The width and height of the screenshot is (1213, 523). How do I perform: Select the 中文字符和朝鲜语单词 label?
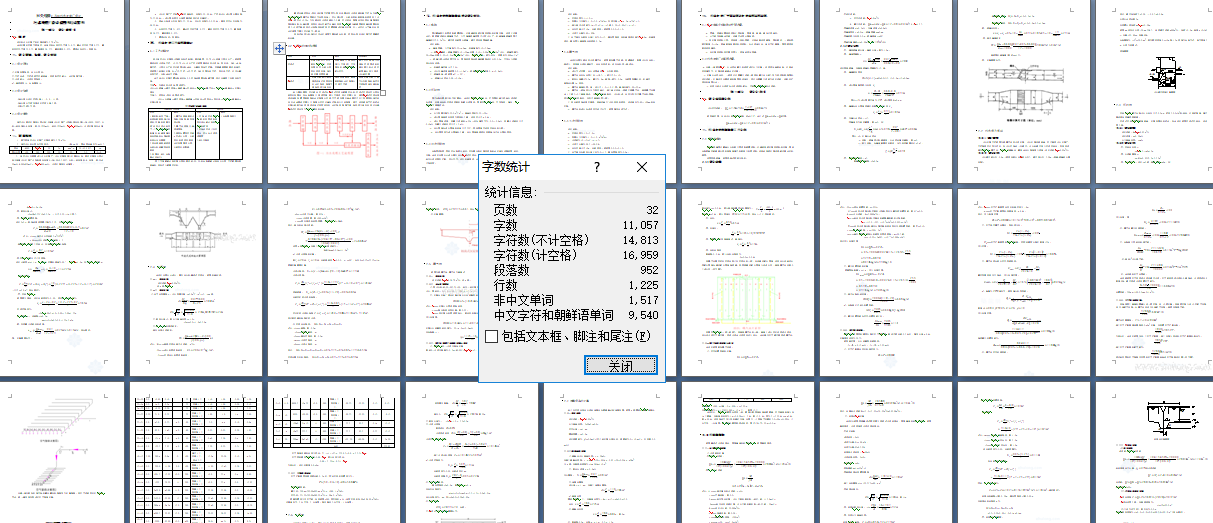coord(554,315)
